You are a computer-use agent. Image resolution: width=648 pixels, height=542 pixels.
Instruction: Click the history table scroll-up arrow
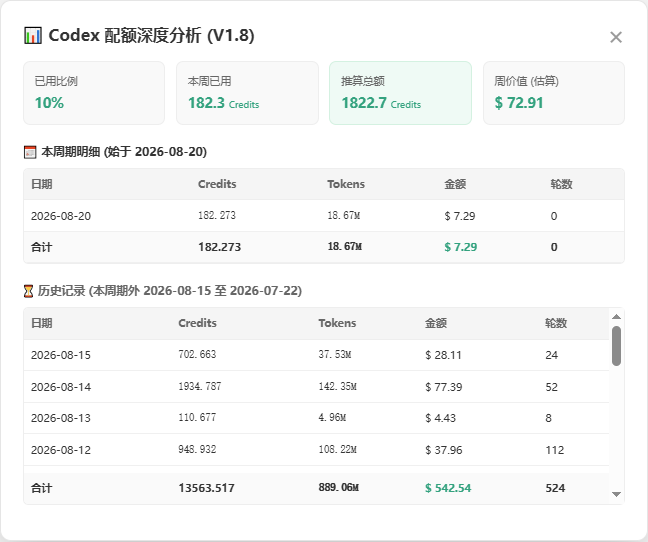tap(616, 317)
